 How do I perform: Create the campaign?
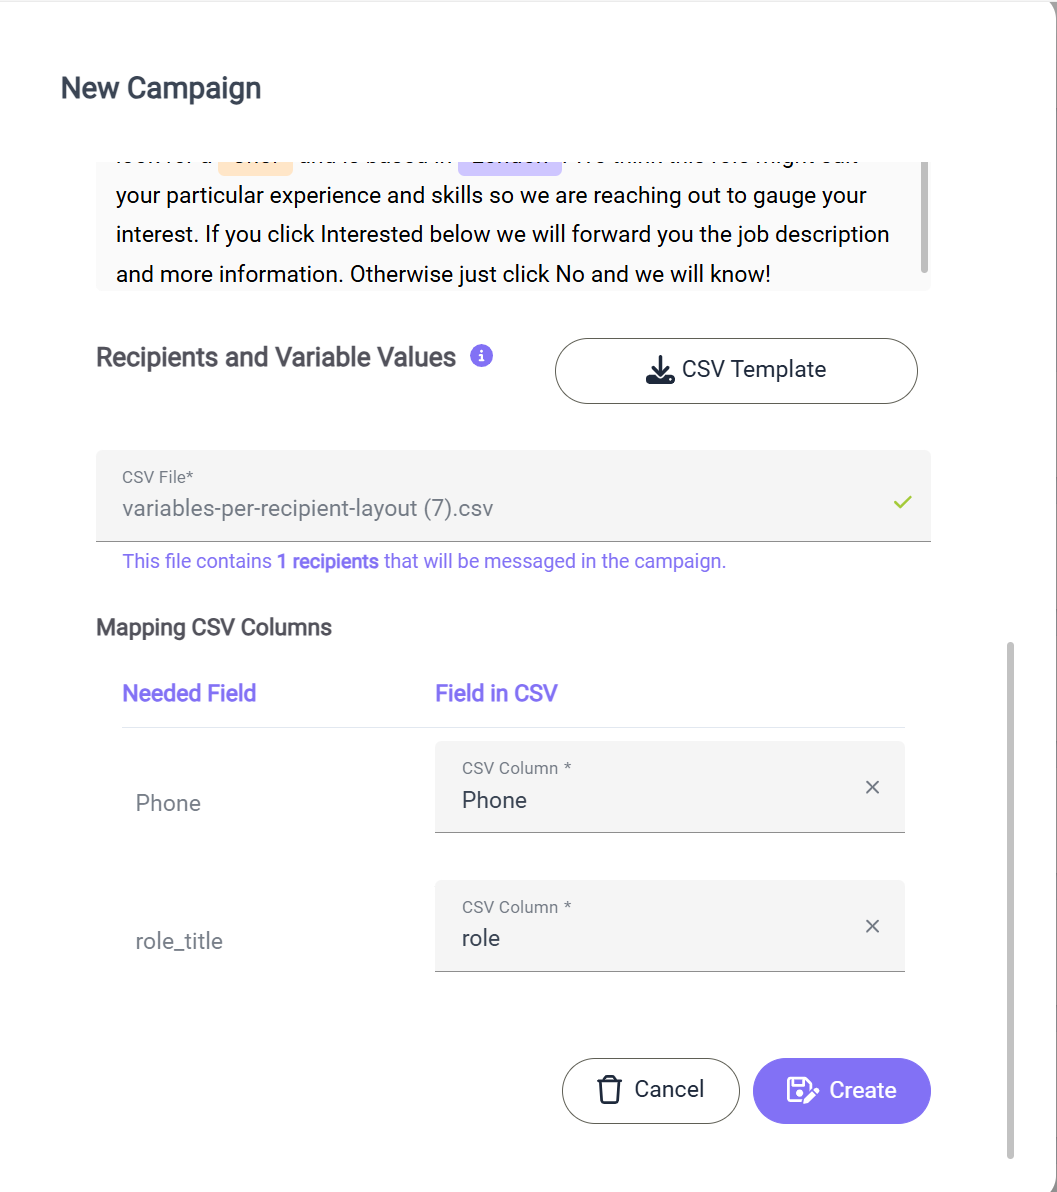[x=842, y=1091]
